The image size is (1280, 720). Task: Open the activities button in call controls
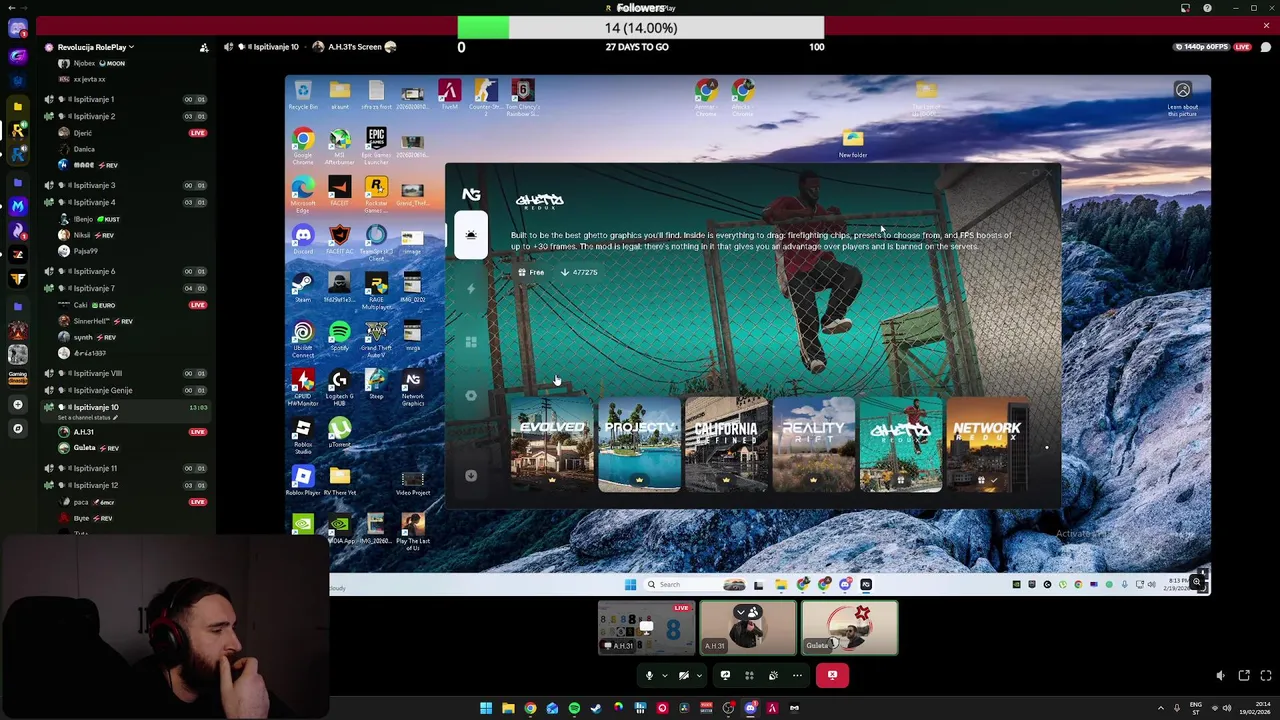[x=749, y=676]
